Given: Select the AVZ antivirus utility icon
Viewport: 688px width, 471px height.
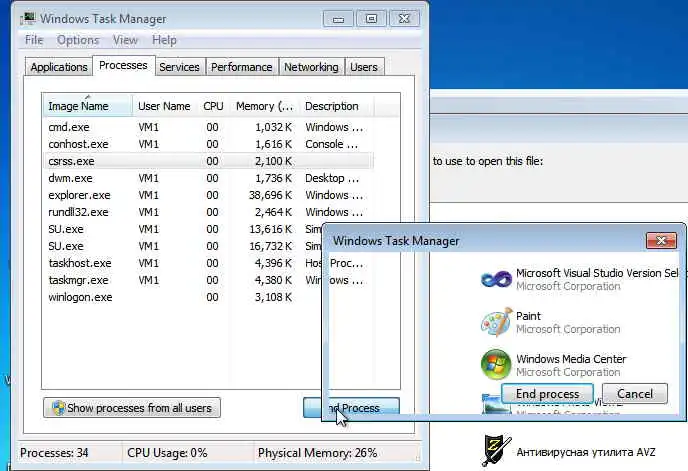Looking at the screenshot, I should coord(496,450).
